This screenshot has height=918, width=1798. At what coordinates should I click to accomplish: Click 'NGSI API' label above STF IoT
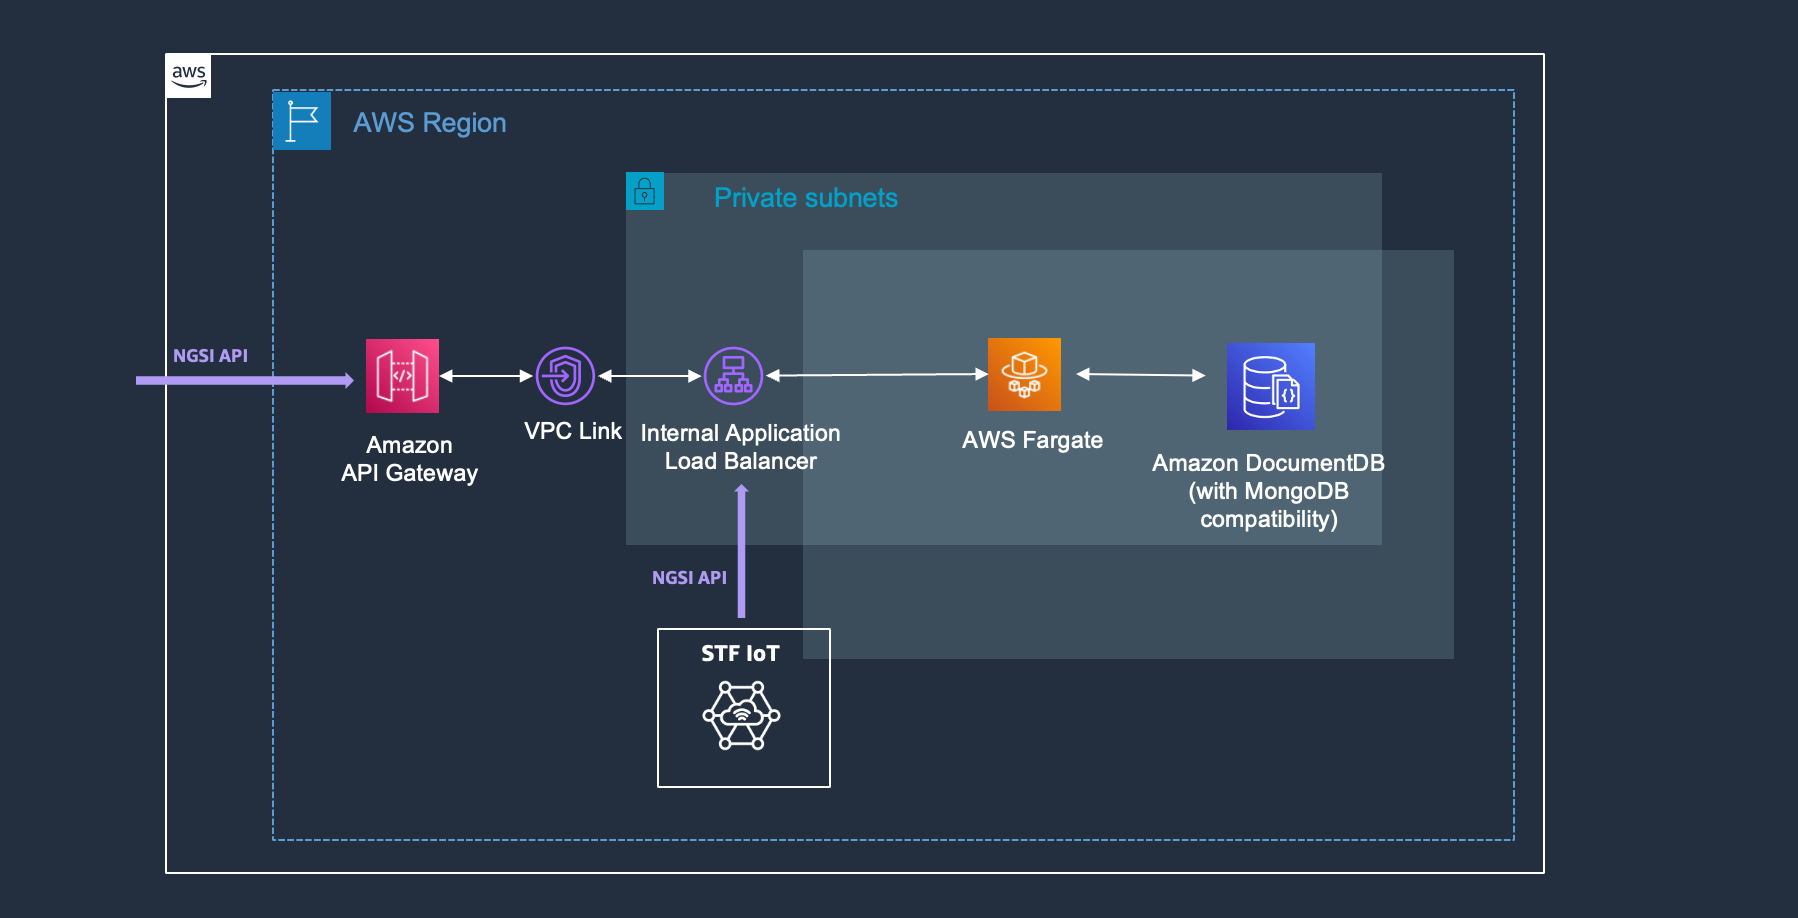(689, 578)
